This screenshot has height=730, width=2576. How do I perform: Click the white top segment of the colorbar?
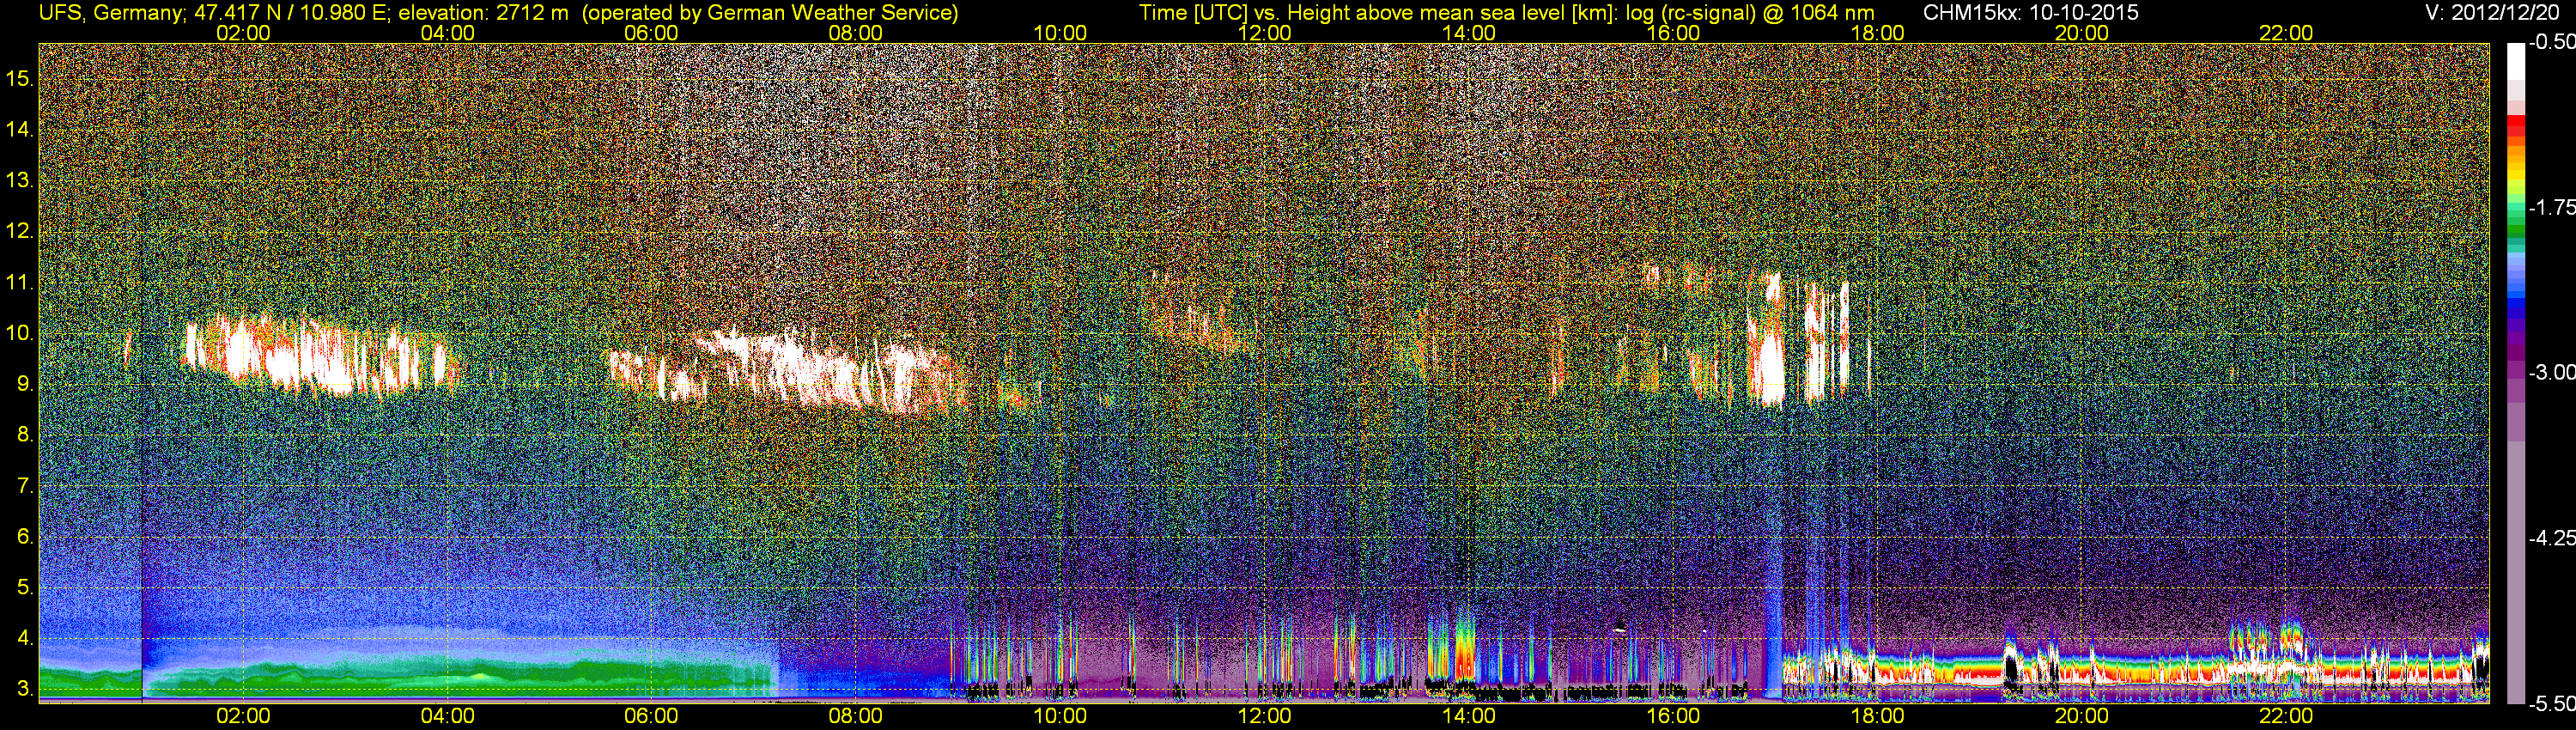2515,62
